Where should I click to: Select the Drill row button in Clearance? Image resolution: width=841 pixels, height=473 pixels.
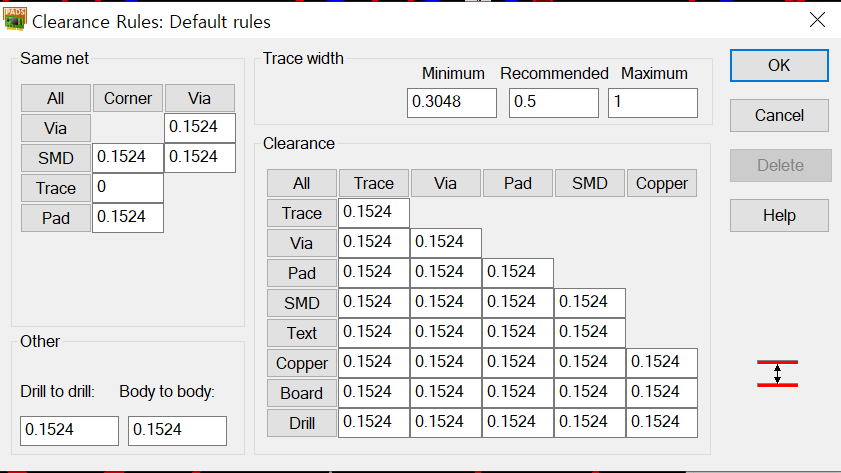tap(301, 423)
